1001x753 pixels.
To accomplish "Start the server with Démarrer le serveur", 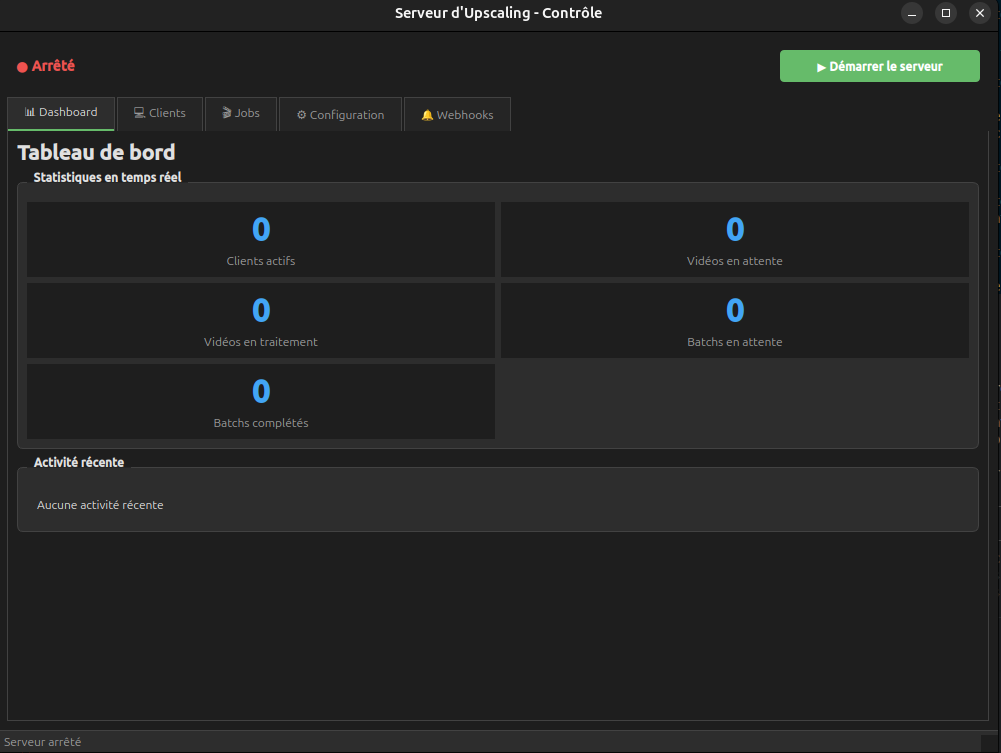I will (879, 64).
